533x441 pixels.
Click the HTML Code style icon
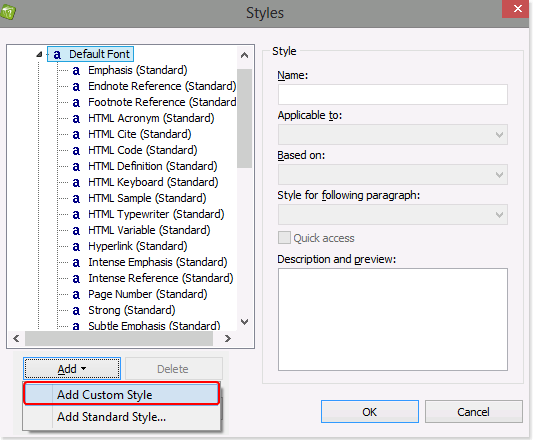tap(76, 151)
